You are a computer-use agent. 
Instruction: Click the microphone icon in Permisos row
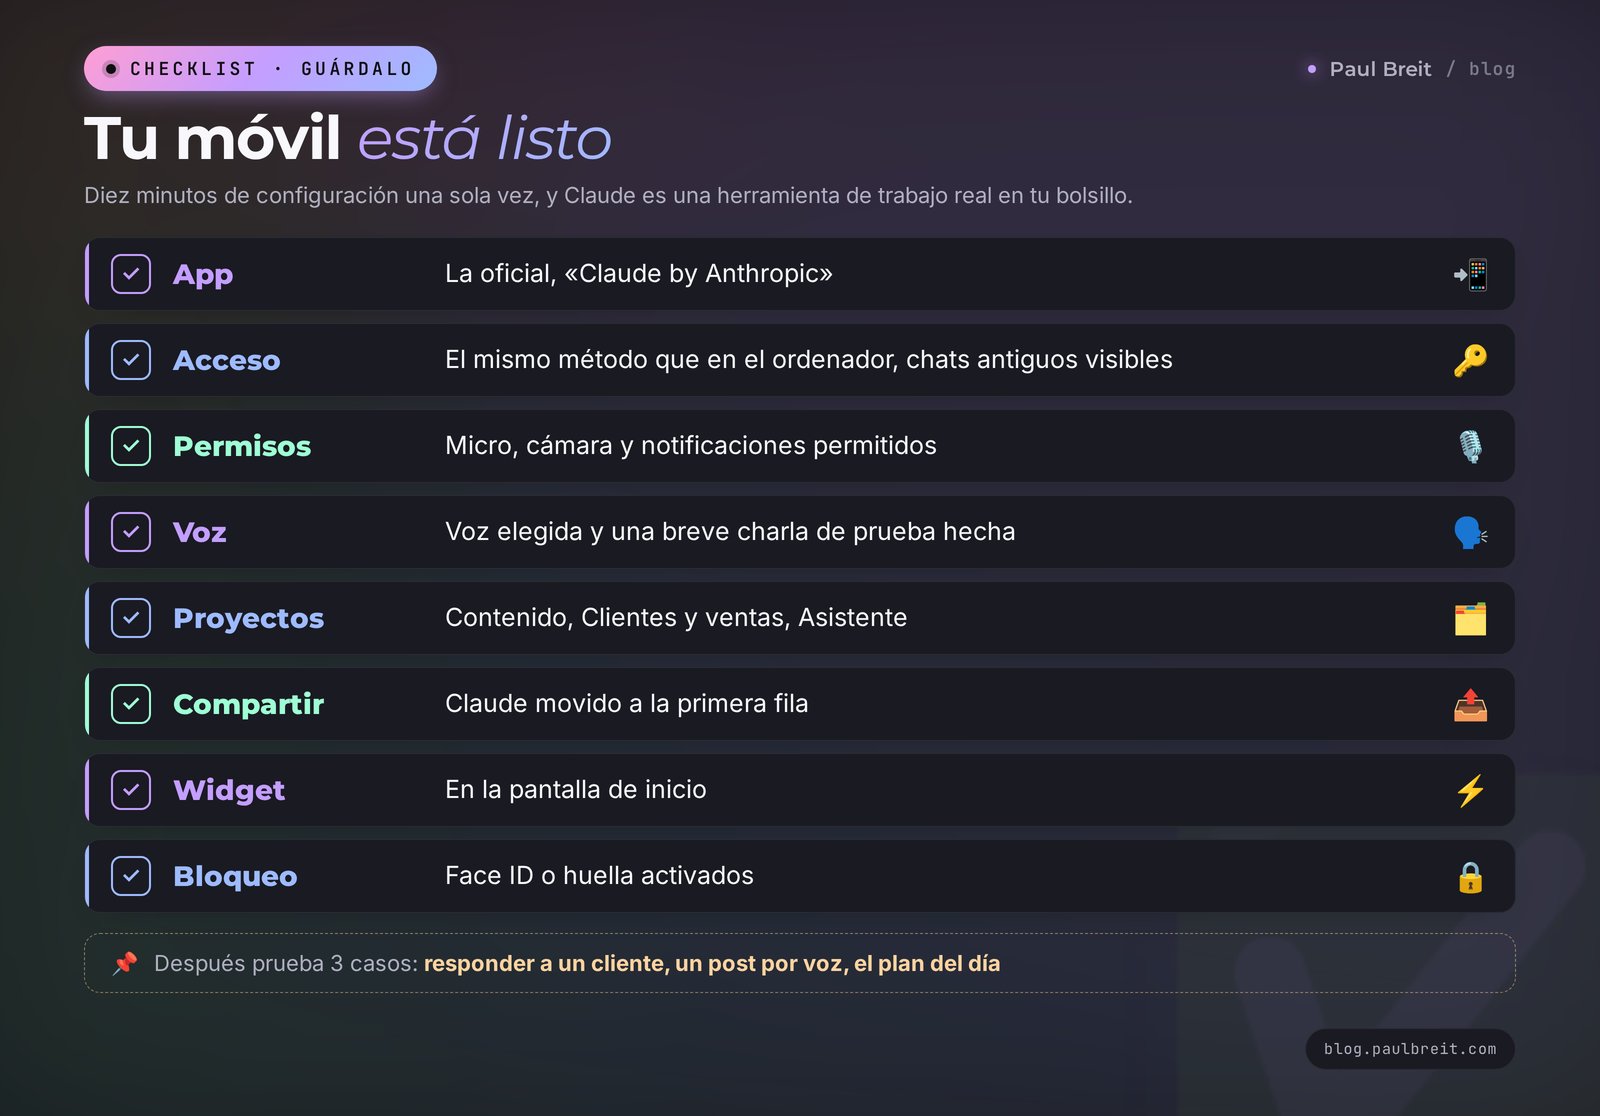tap(1470, 446)
